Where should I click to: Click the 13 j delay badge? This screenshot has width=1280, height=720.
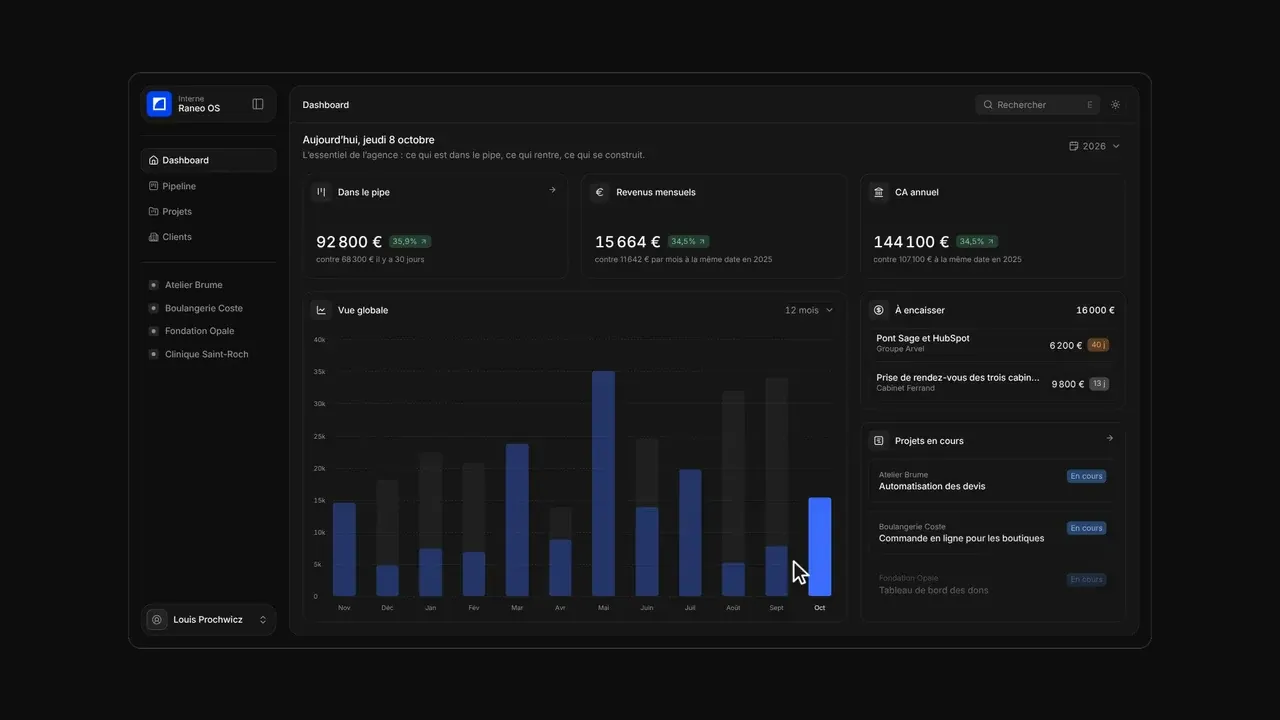[1098, 384]
